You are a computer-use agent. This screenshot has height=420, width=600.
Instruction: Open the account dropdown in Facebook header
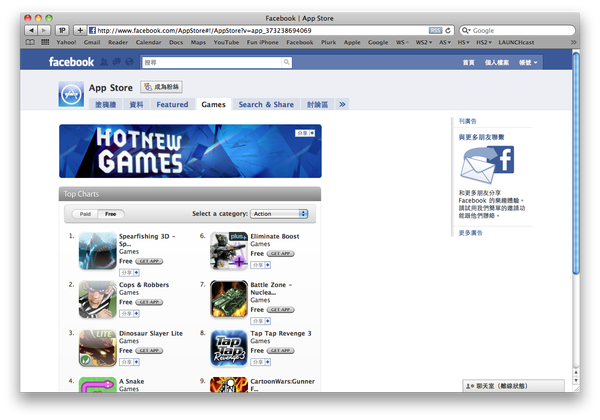[x=528, y=62]
